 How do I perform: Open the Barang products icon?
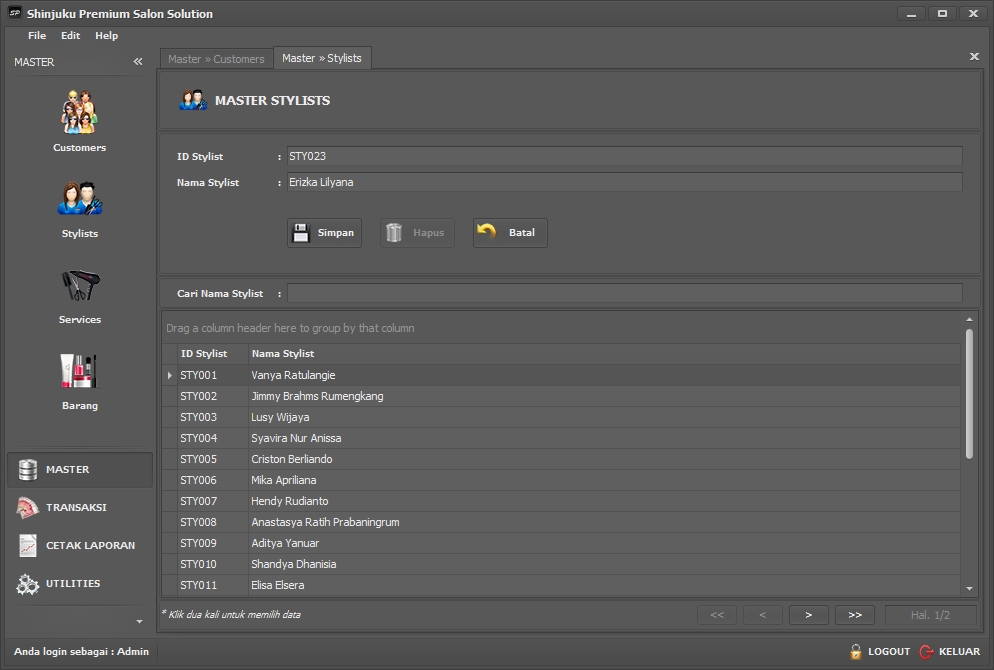click(80, 371)
